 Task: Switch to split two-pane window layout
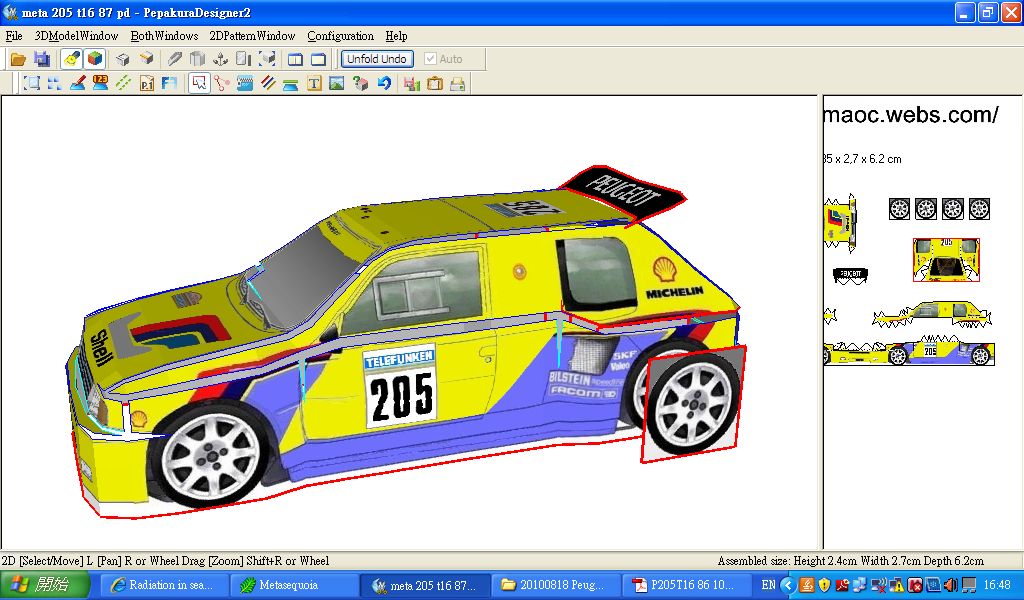click(295, 59)
